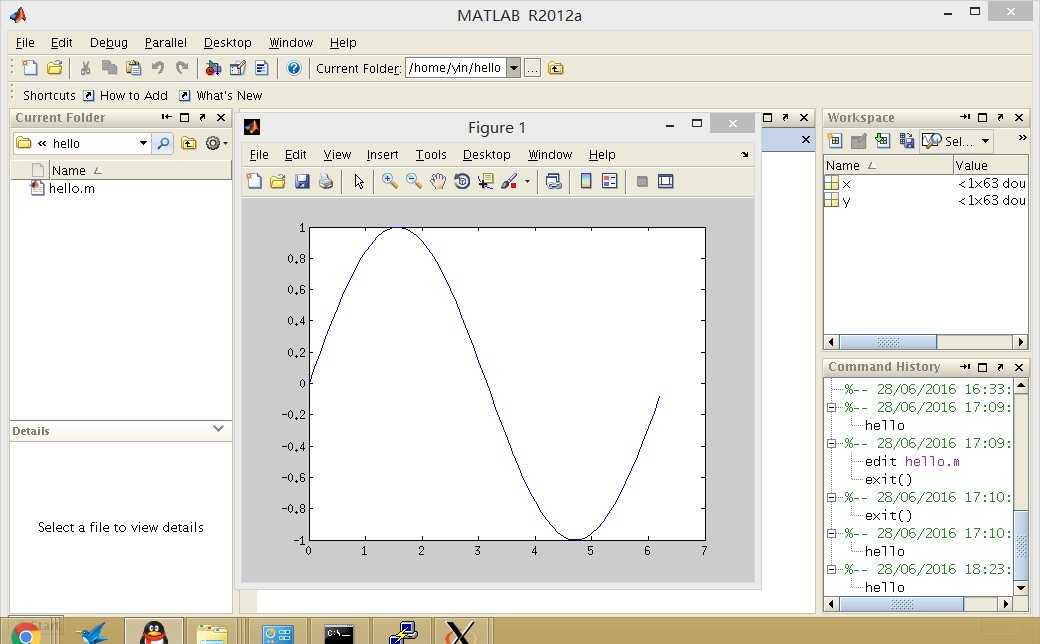Screen dimensions: 1040x644
Task: Toggle Rotate 3D tool in Figure
Action: (x=462, y=181)
